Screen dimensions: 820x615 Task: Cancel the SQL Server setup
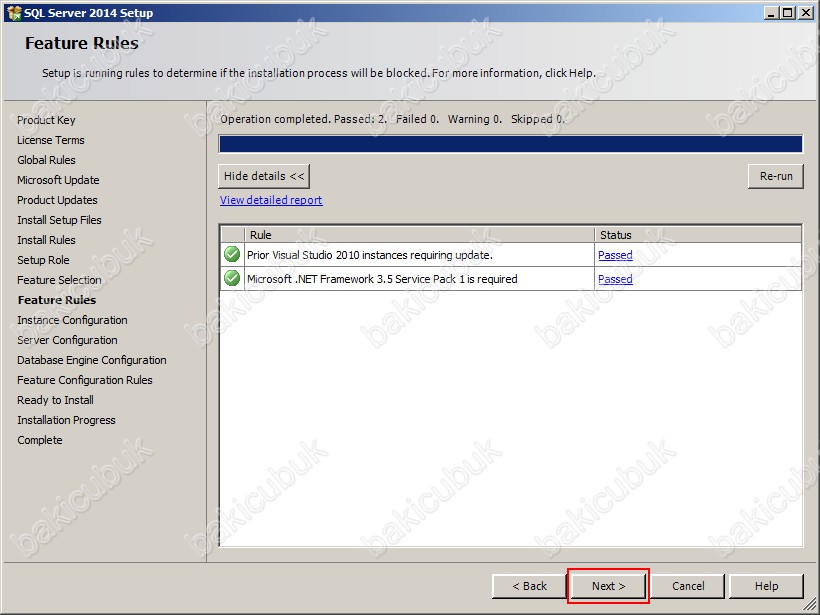click(688, 586)
